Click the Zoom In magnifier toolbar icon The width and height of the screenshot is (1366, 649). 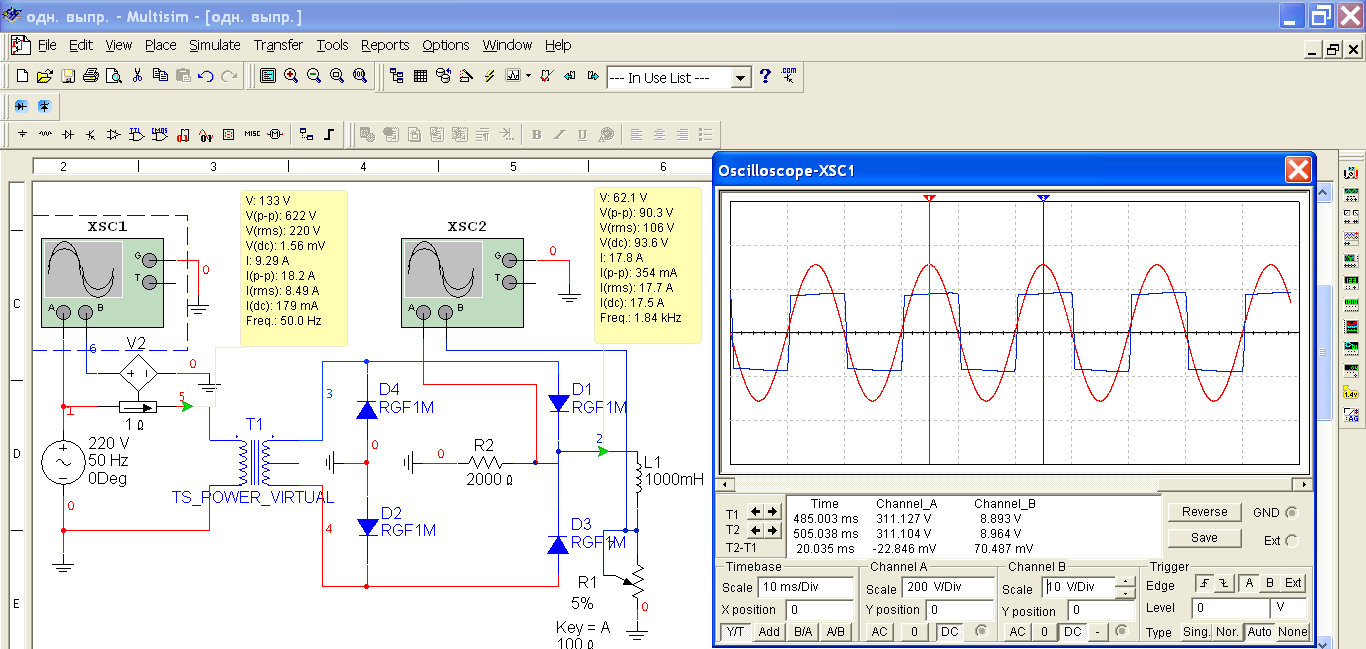[291, 76]
